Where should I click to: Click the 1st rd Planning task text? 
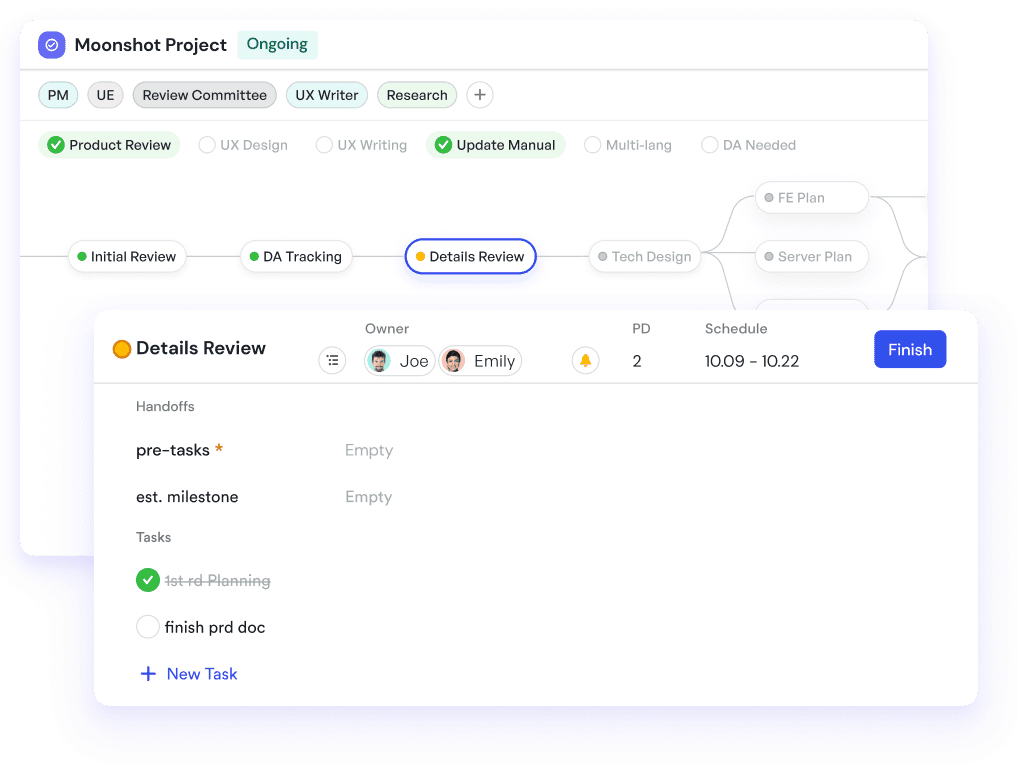[217, 580]
